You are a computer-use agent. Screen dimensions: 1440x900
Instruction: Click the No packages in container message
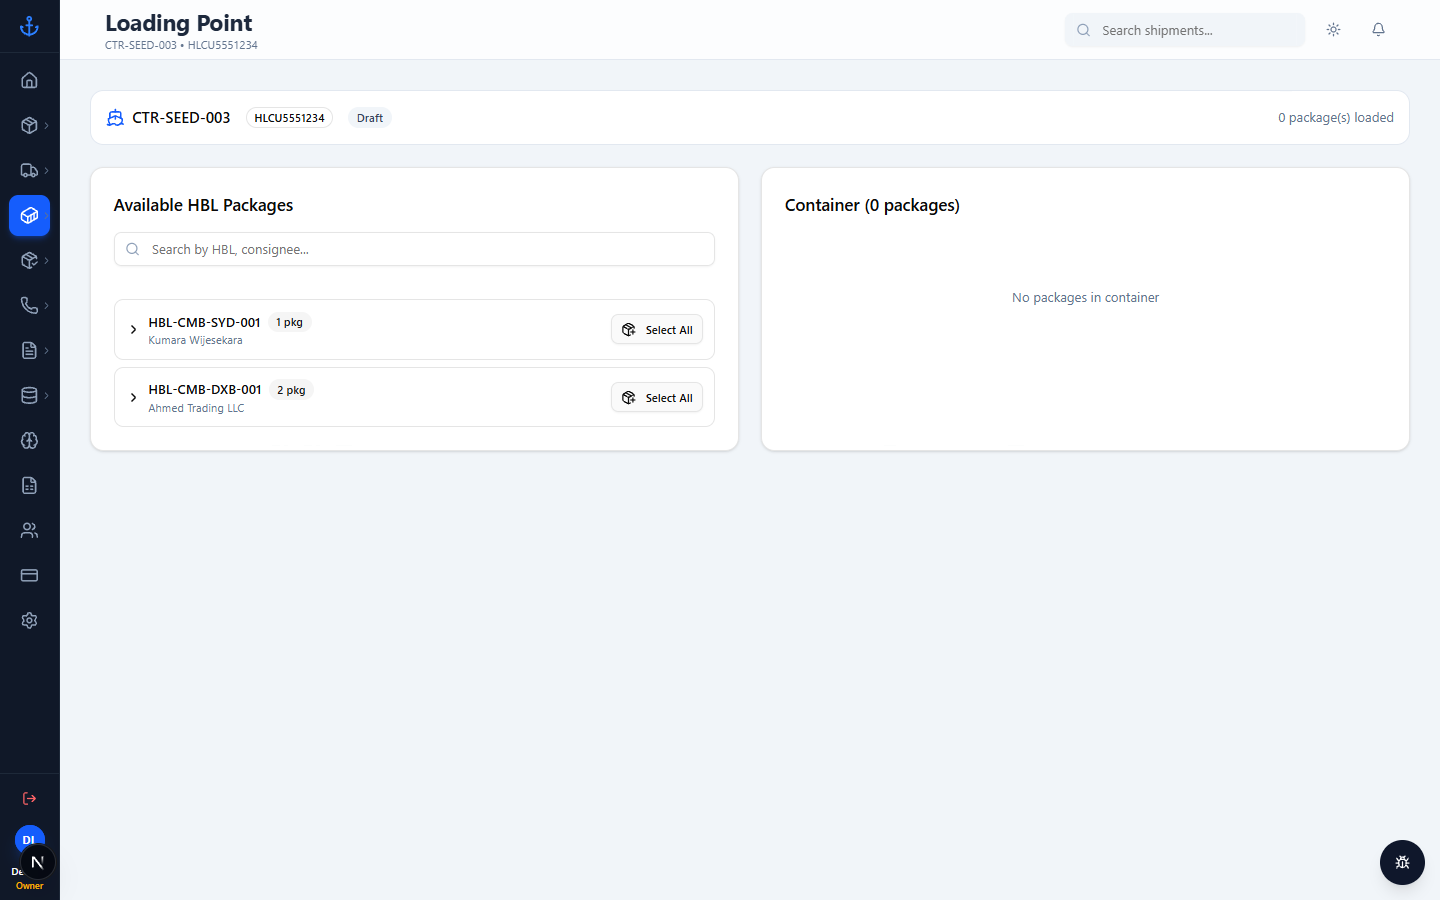tap(1085, 298)
